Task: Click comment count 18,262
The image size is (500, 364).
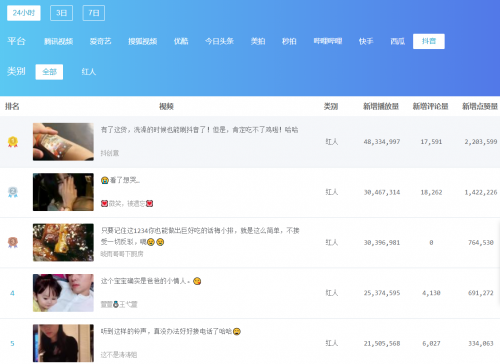Action: coord(431,192)
